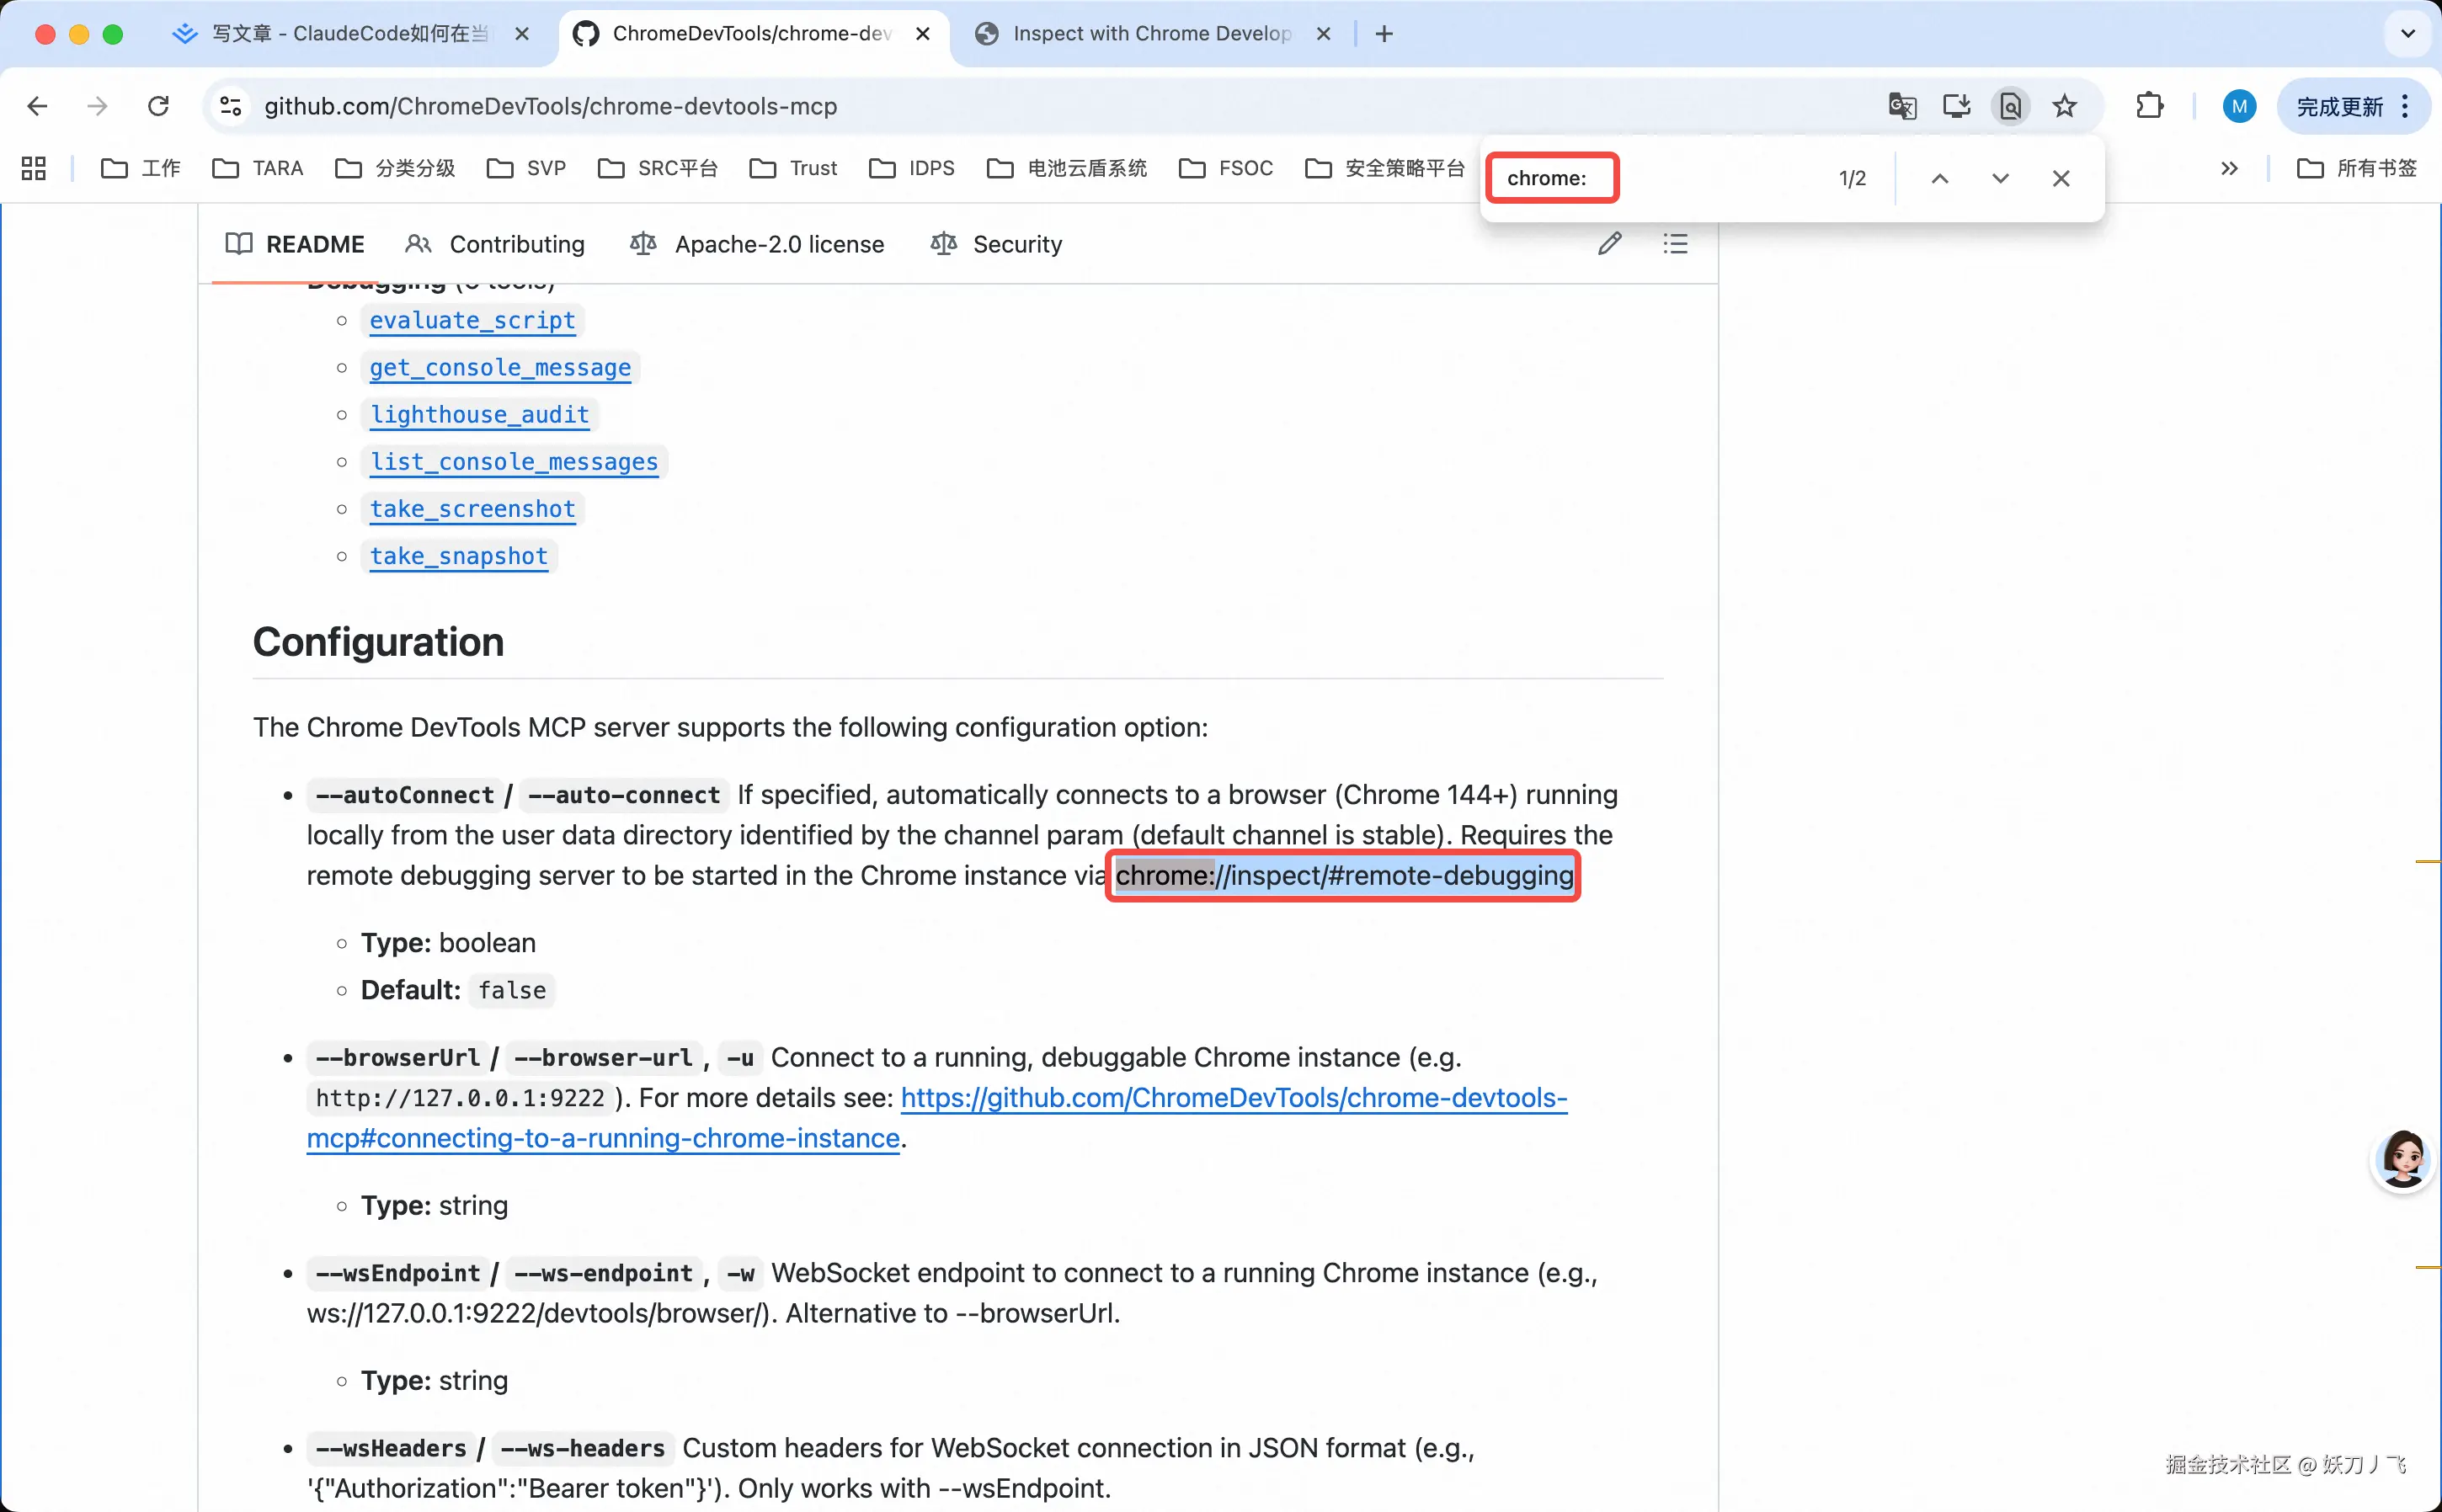2442x1512 pixels.
Task: Go to next find result
Action: (x=2000, y=178)
